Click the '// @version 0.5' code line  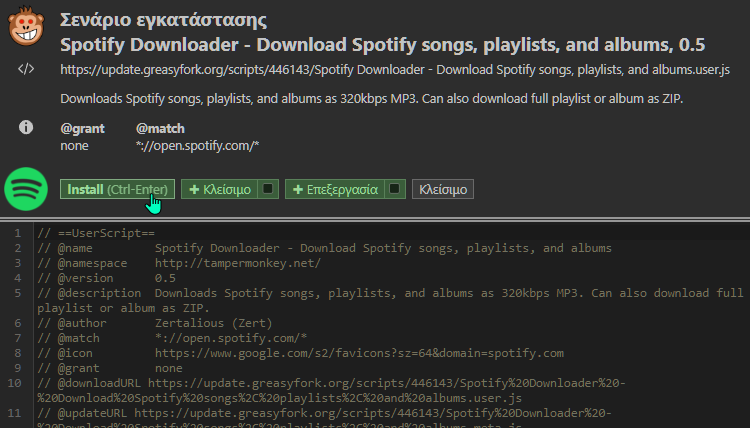106,278
